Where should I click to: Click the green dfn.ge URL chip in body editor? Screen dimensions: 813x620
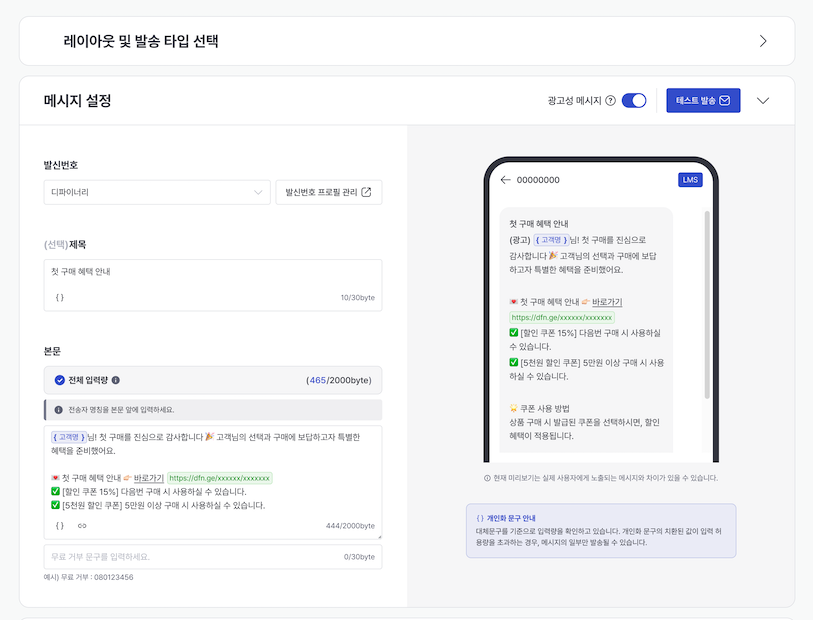tap(219, 478)
